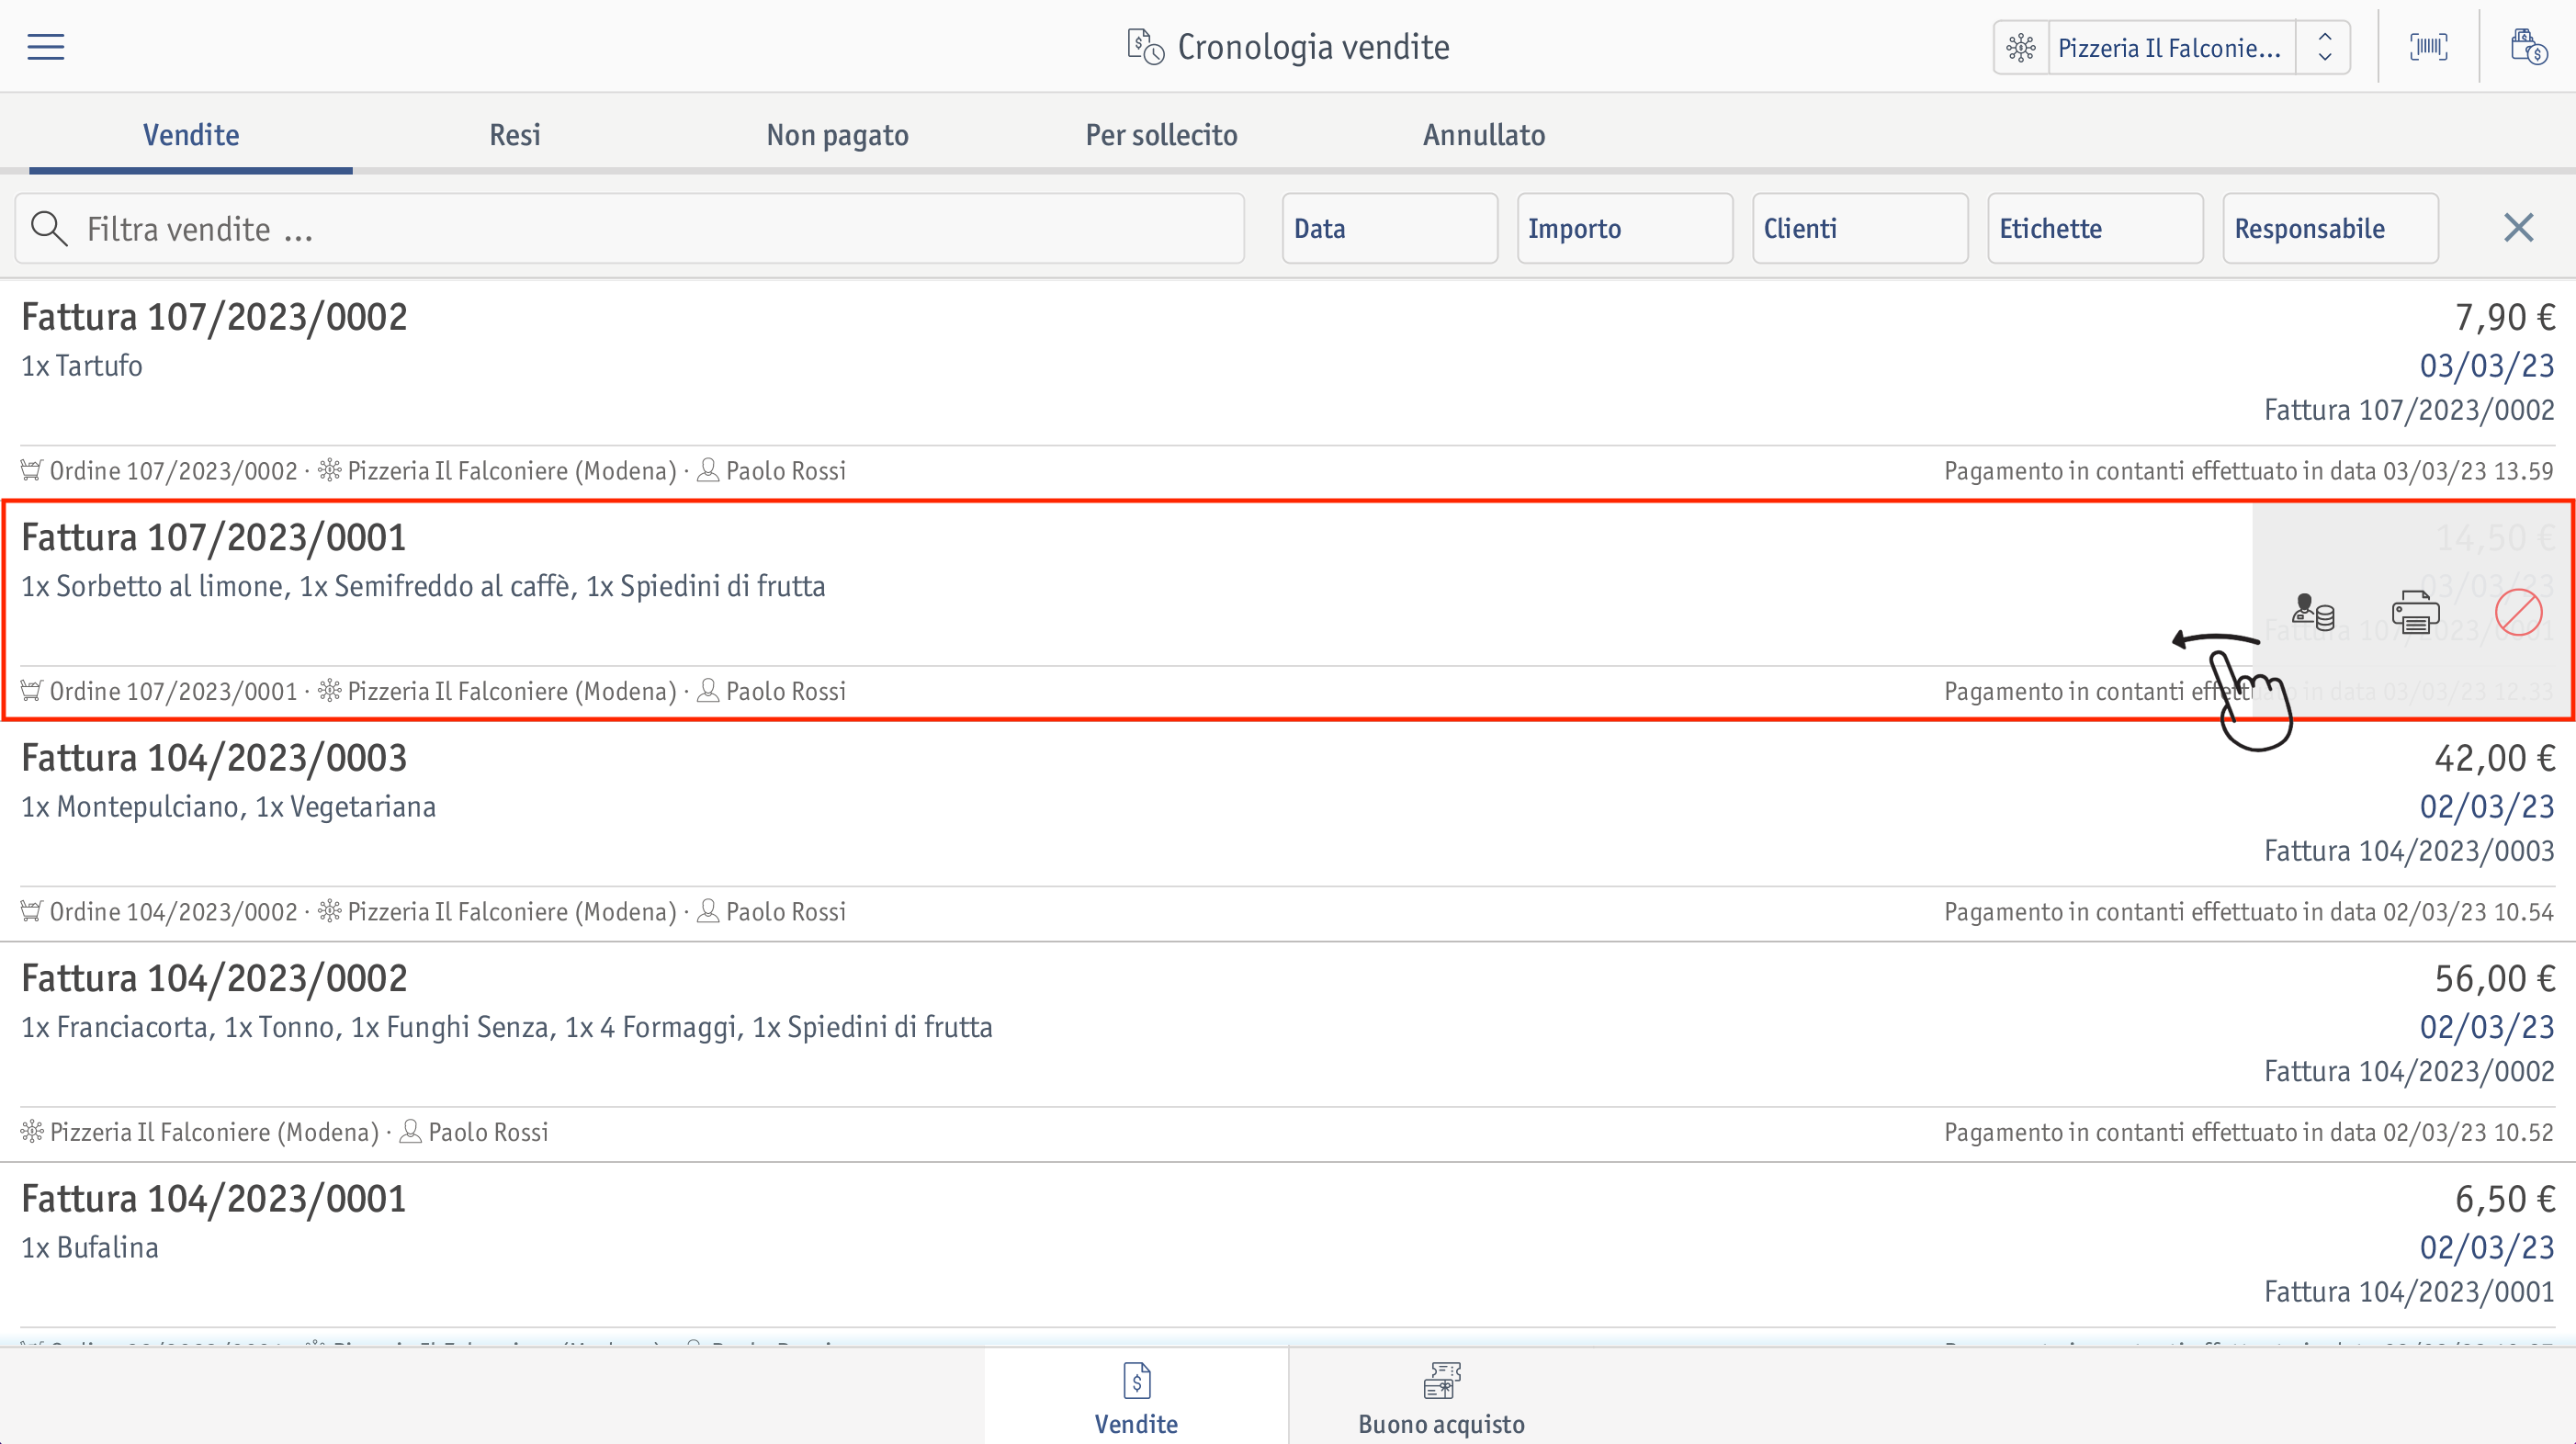Image resolution: width=2576 pixels, height=1444 pixels.
Task: Click the 42,00 € amount
Action: point(2494,759)
